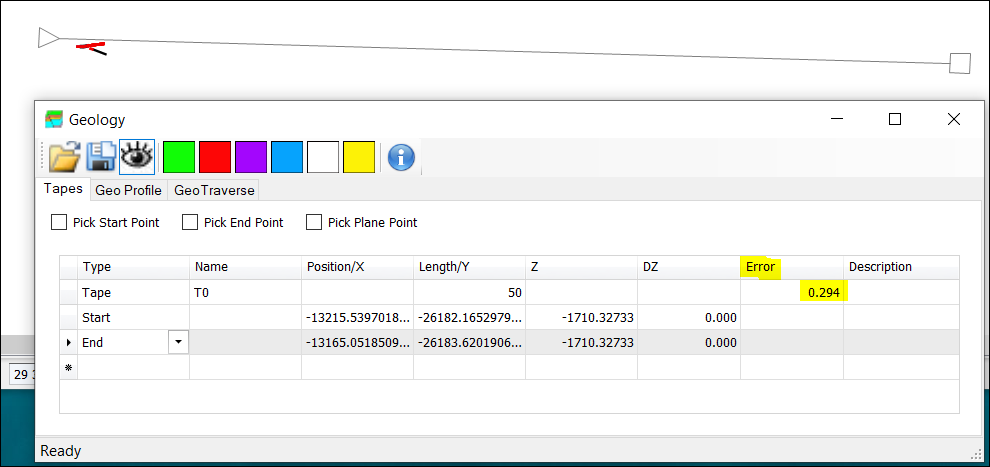Maximize the Geology window
990x467 pixels.
895,119
